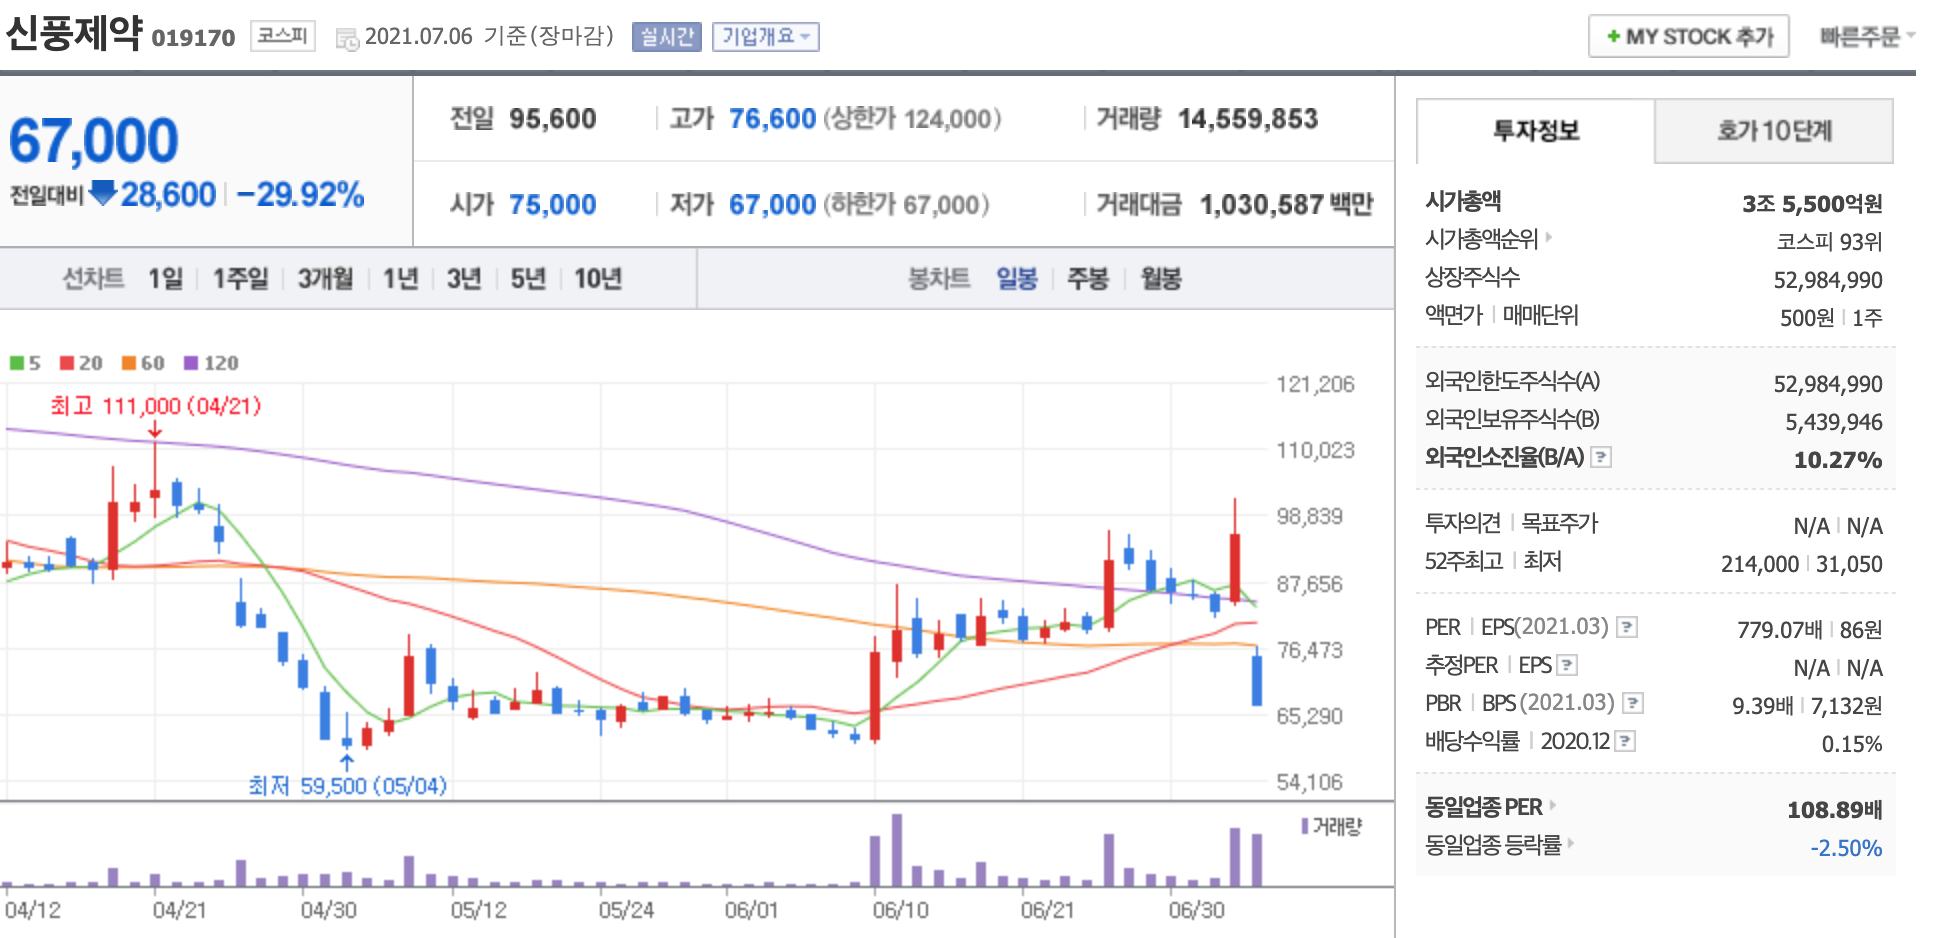Click the PBR value 9.39배
The image size is (1938, 938).
click(x=1763, y=706)
